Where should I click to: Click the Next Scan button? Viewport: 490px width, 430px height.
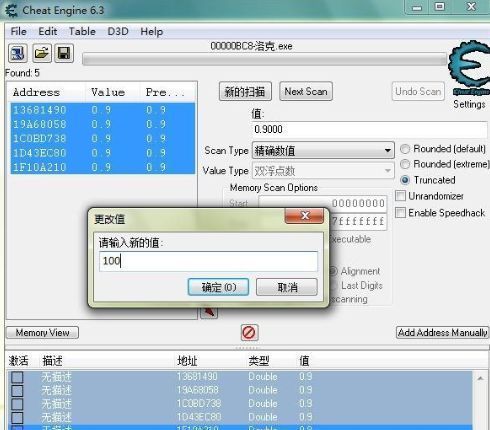306,91
